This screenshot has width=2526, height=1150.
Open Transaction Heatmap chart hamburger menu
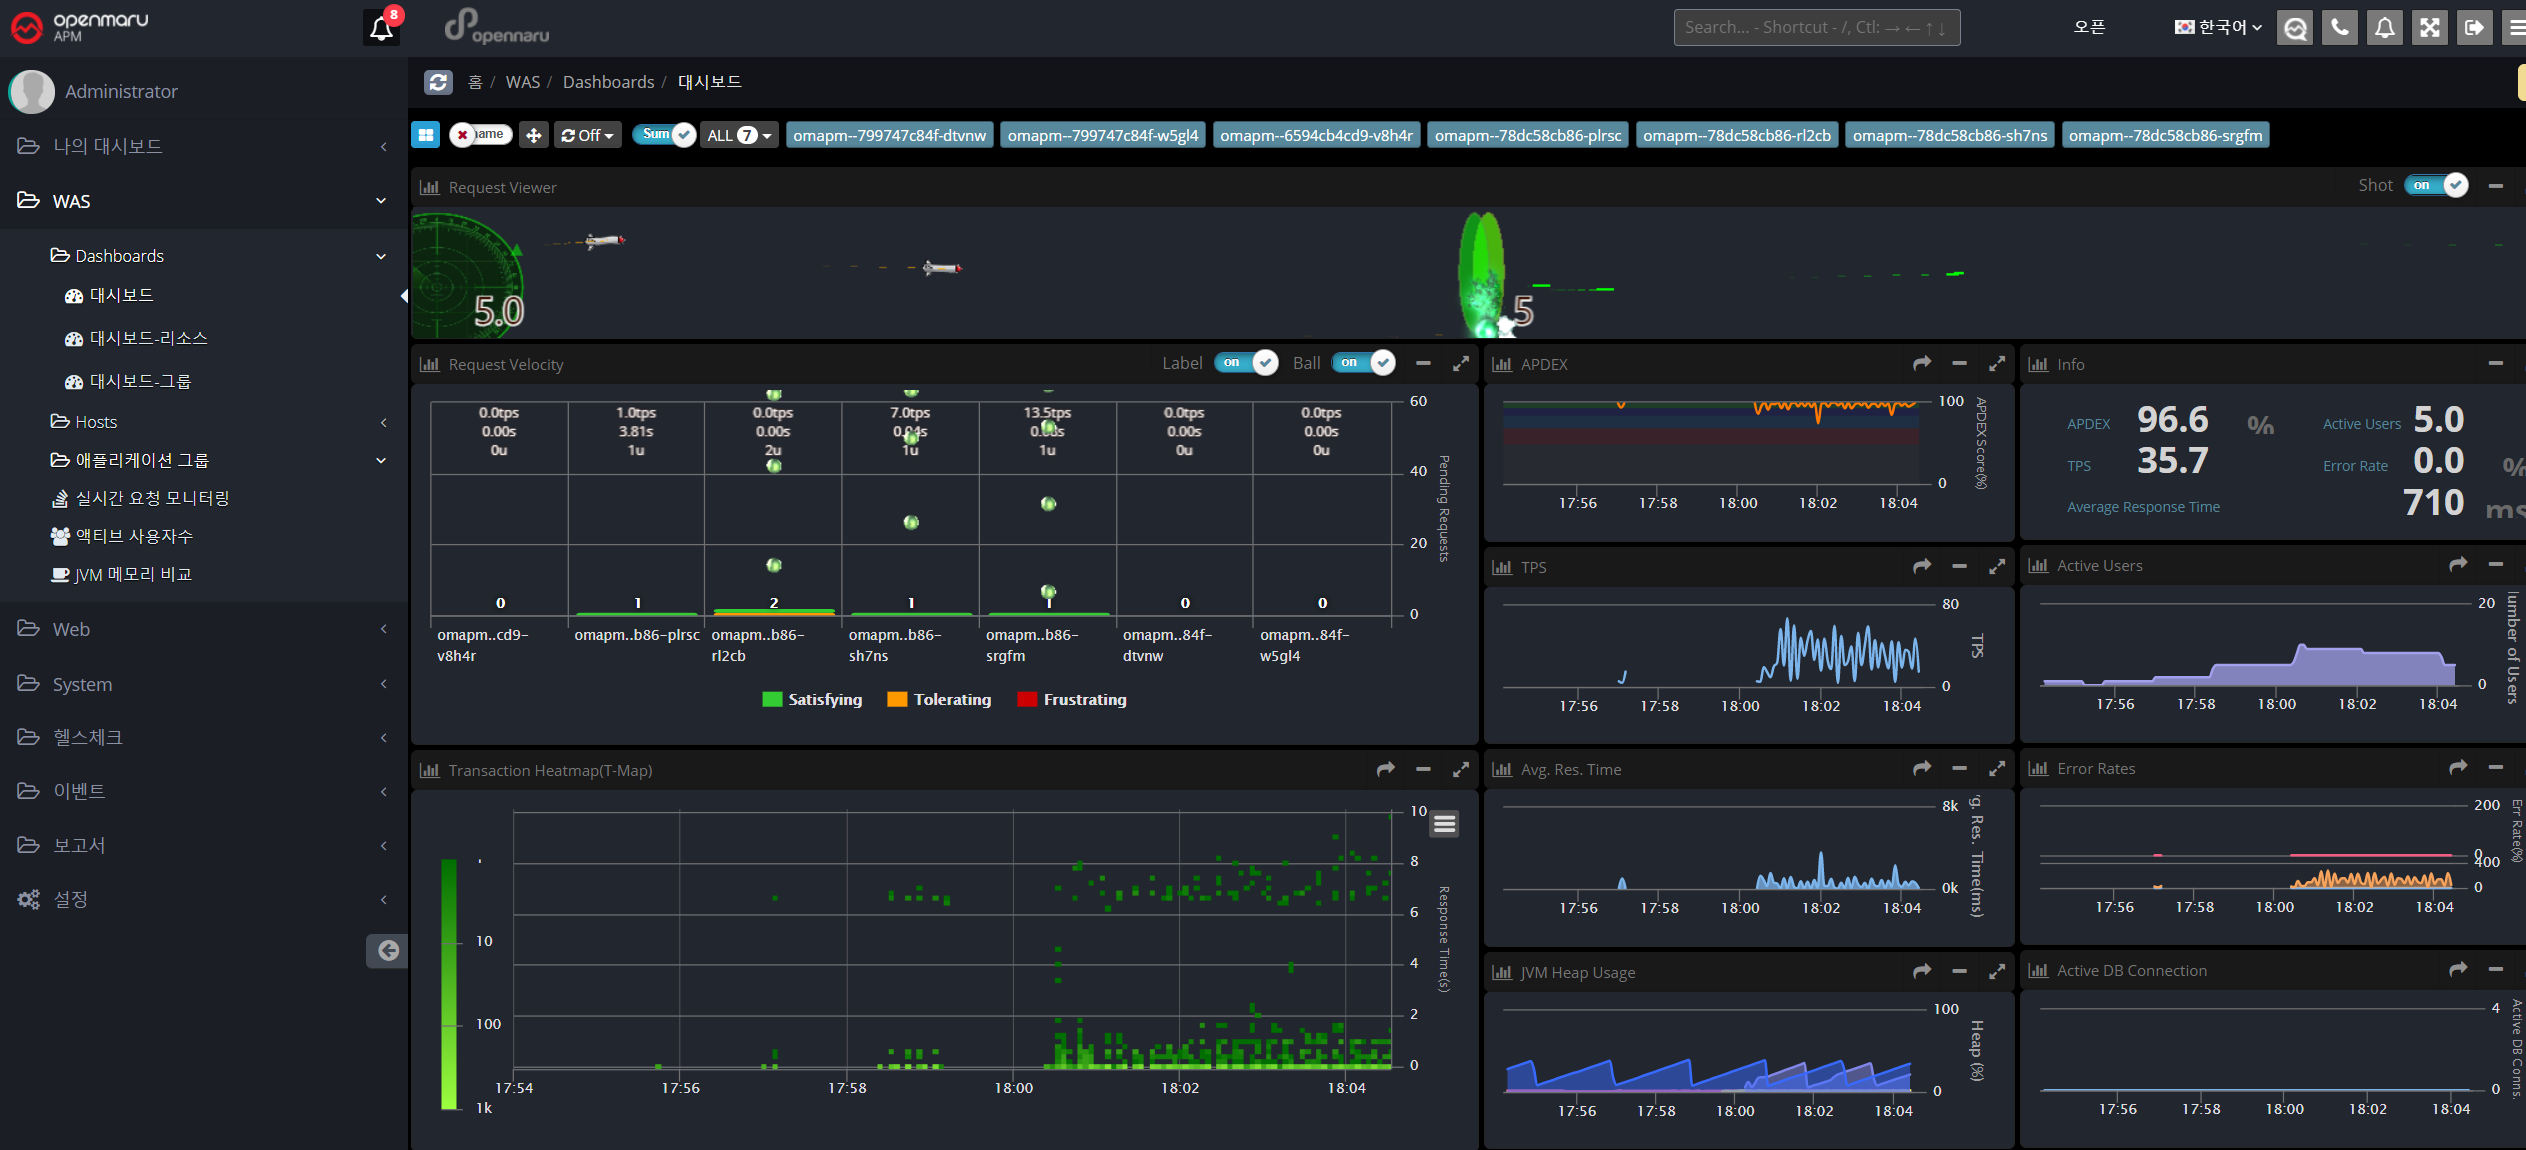click(1444, 824)
